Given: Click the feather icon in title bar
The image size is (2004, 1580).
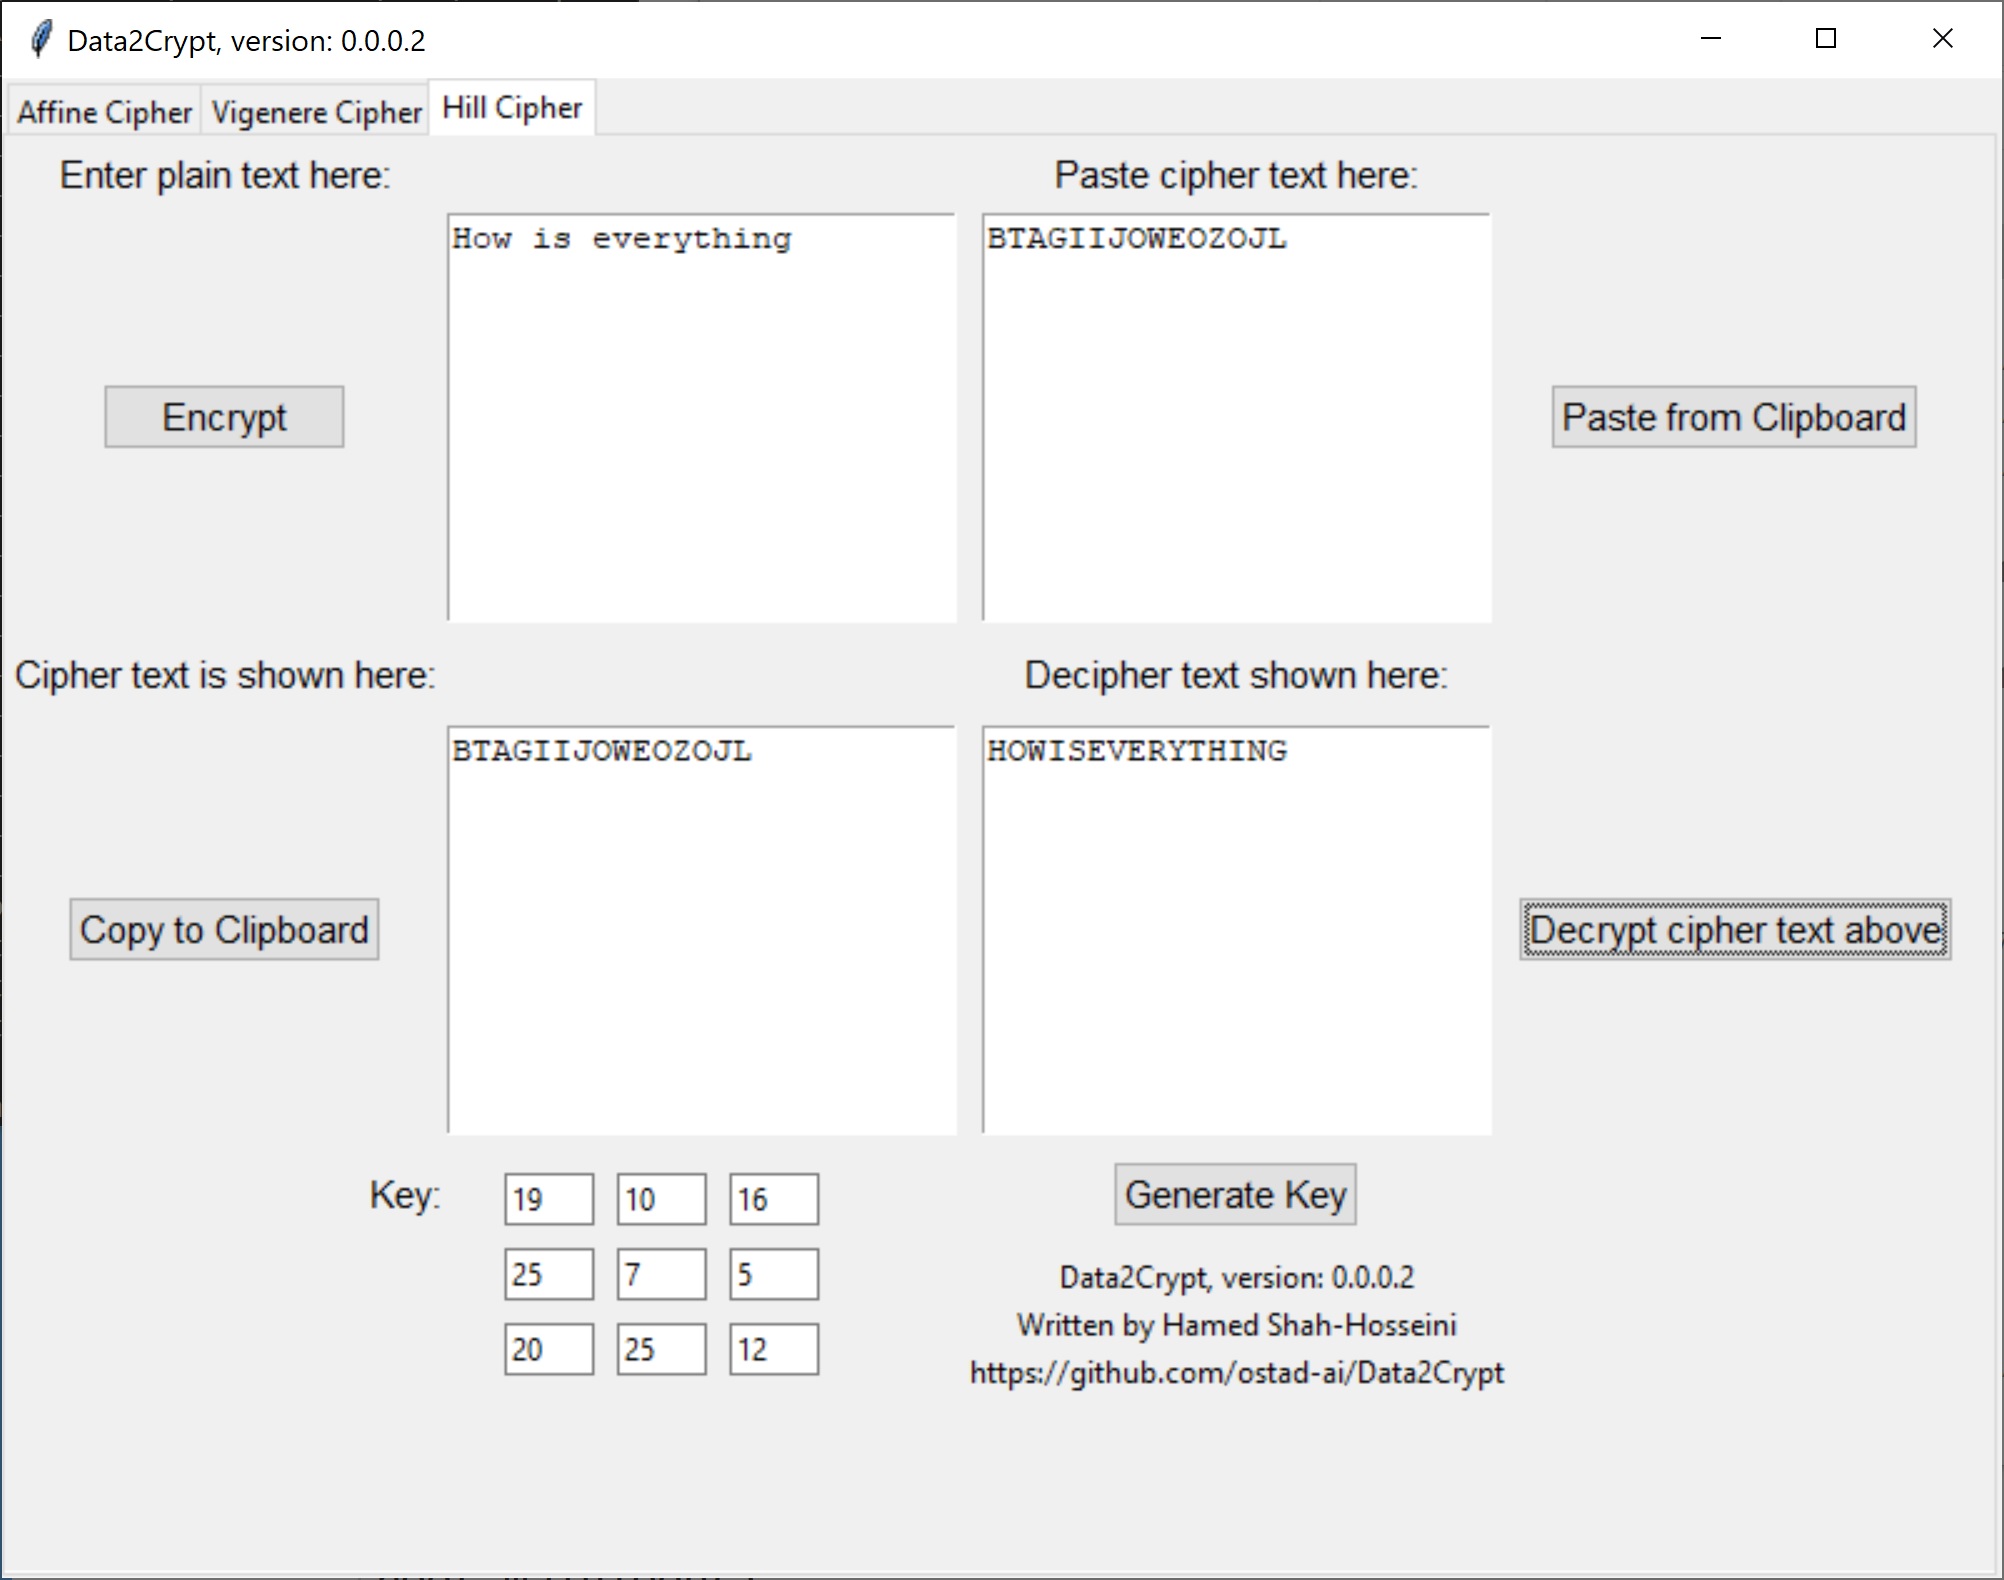Looking at the screenshot, I should (x=40, y=40).
